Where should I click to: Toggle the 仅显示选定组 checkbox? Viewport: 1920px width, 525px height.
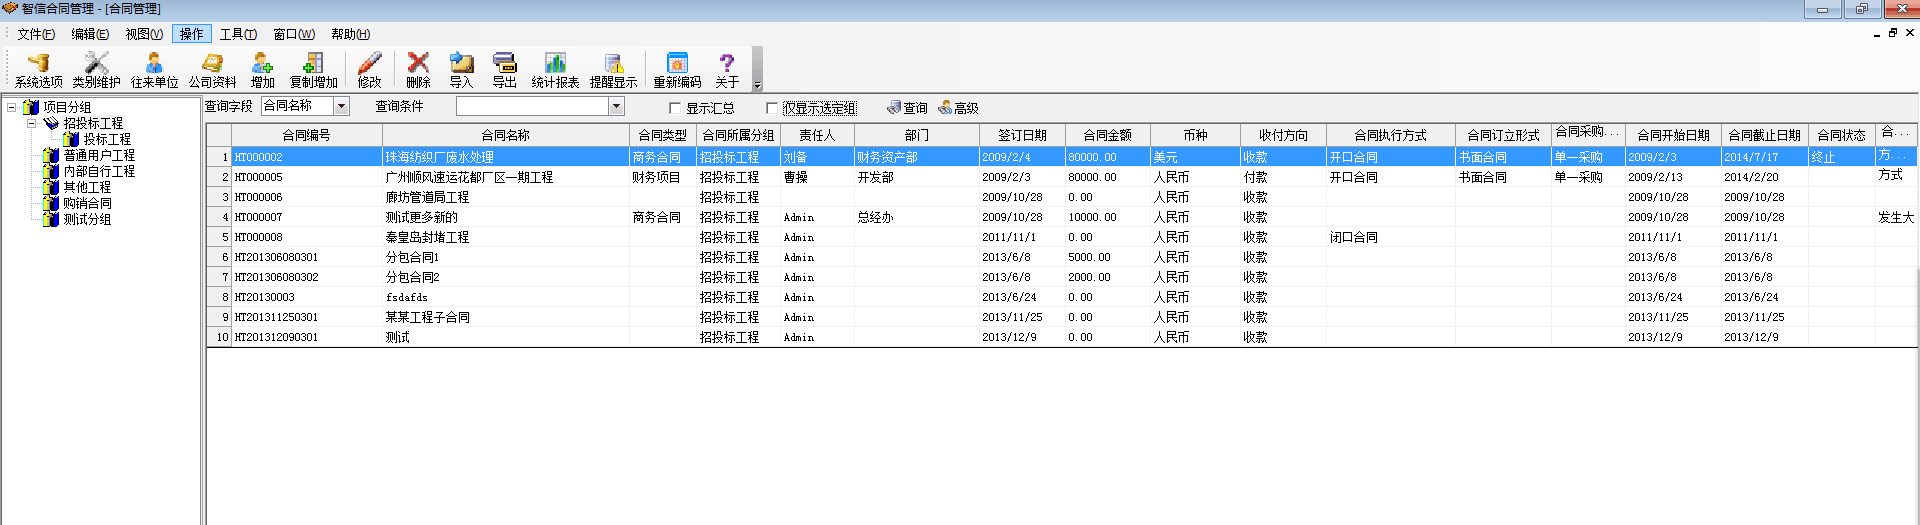tap(772, 108)
